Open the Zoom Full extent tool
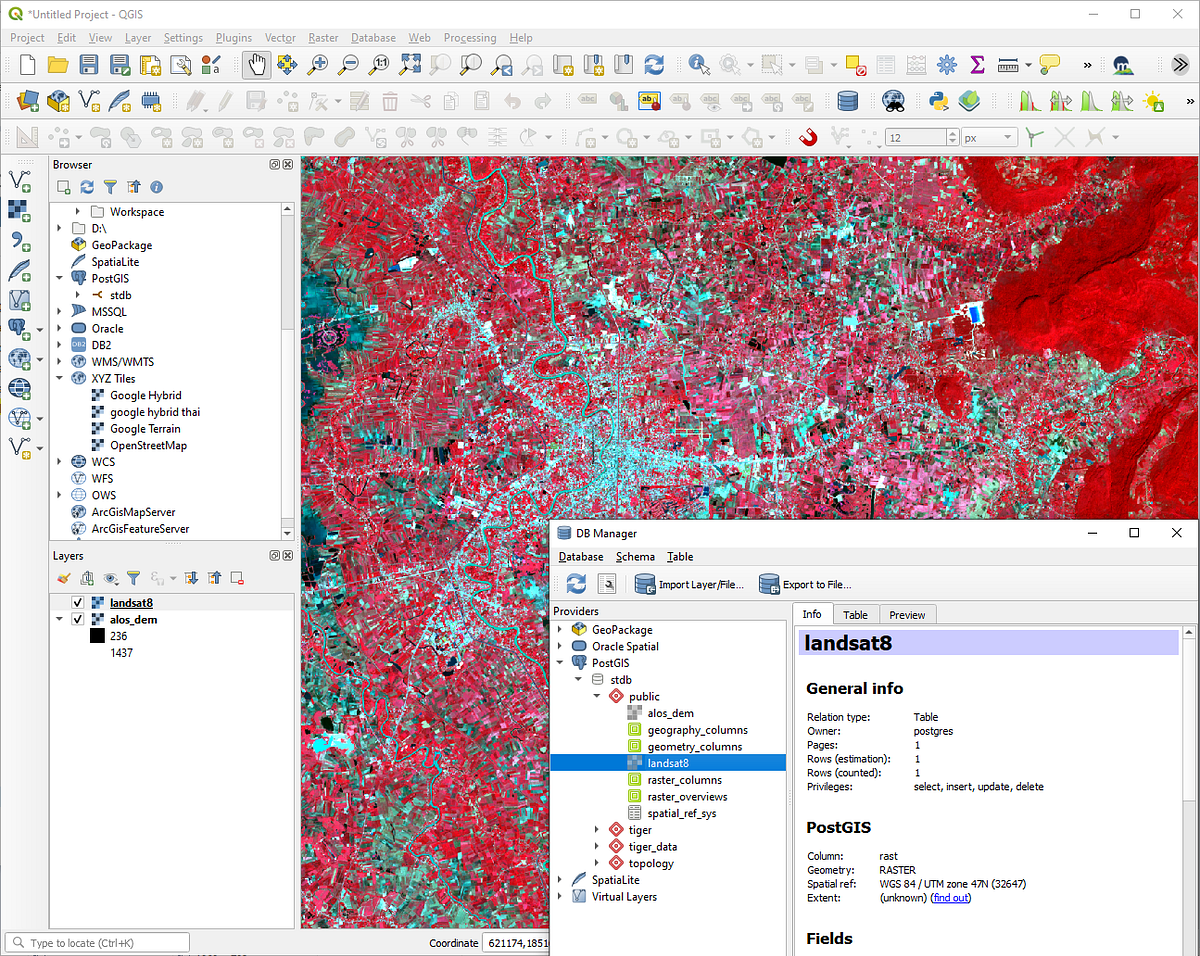1200x956 pixels. [x=408, y=64]
